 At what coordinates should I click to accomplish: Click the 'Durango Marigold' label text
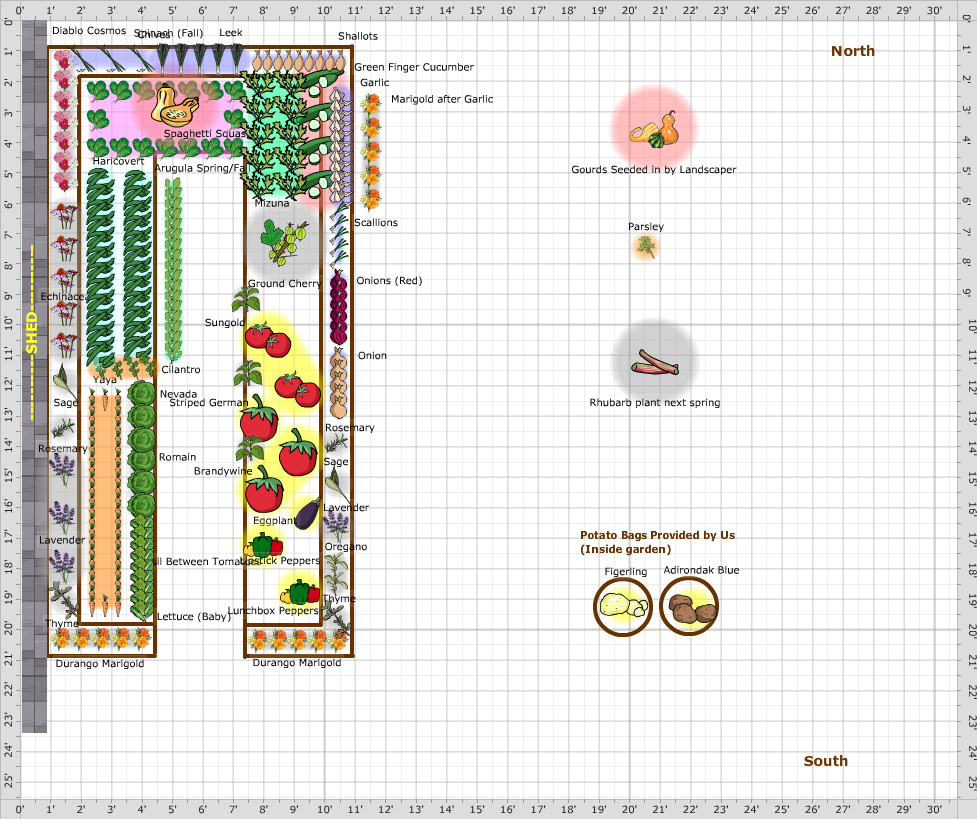coord(102,662)
